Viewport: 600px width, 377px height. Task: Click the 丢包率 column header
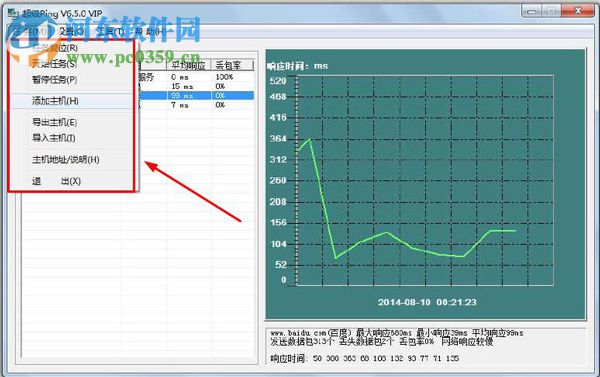tap(232, 65)
